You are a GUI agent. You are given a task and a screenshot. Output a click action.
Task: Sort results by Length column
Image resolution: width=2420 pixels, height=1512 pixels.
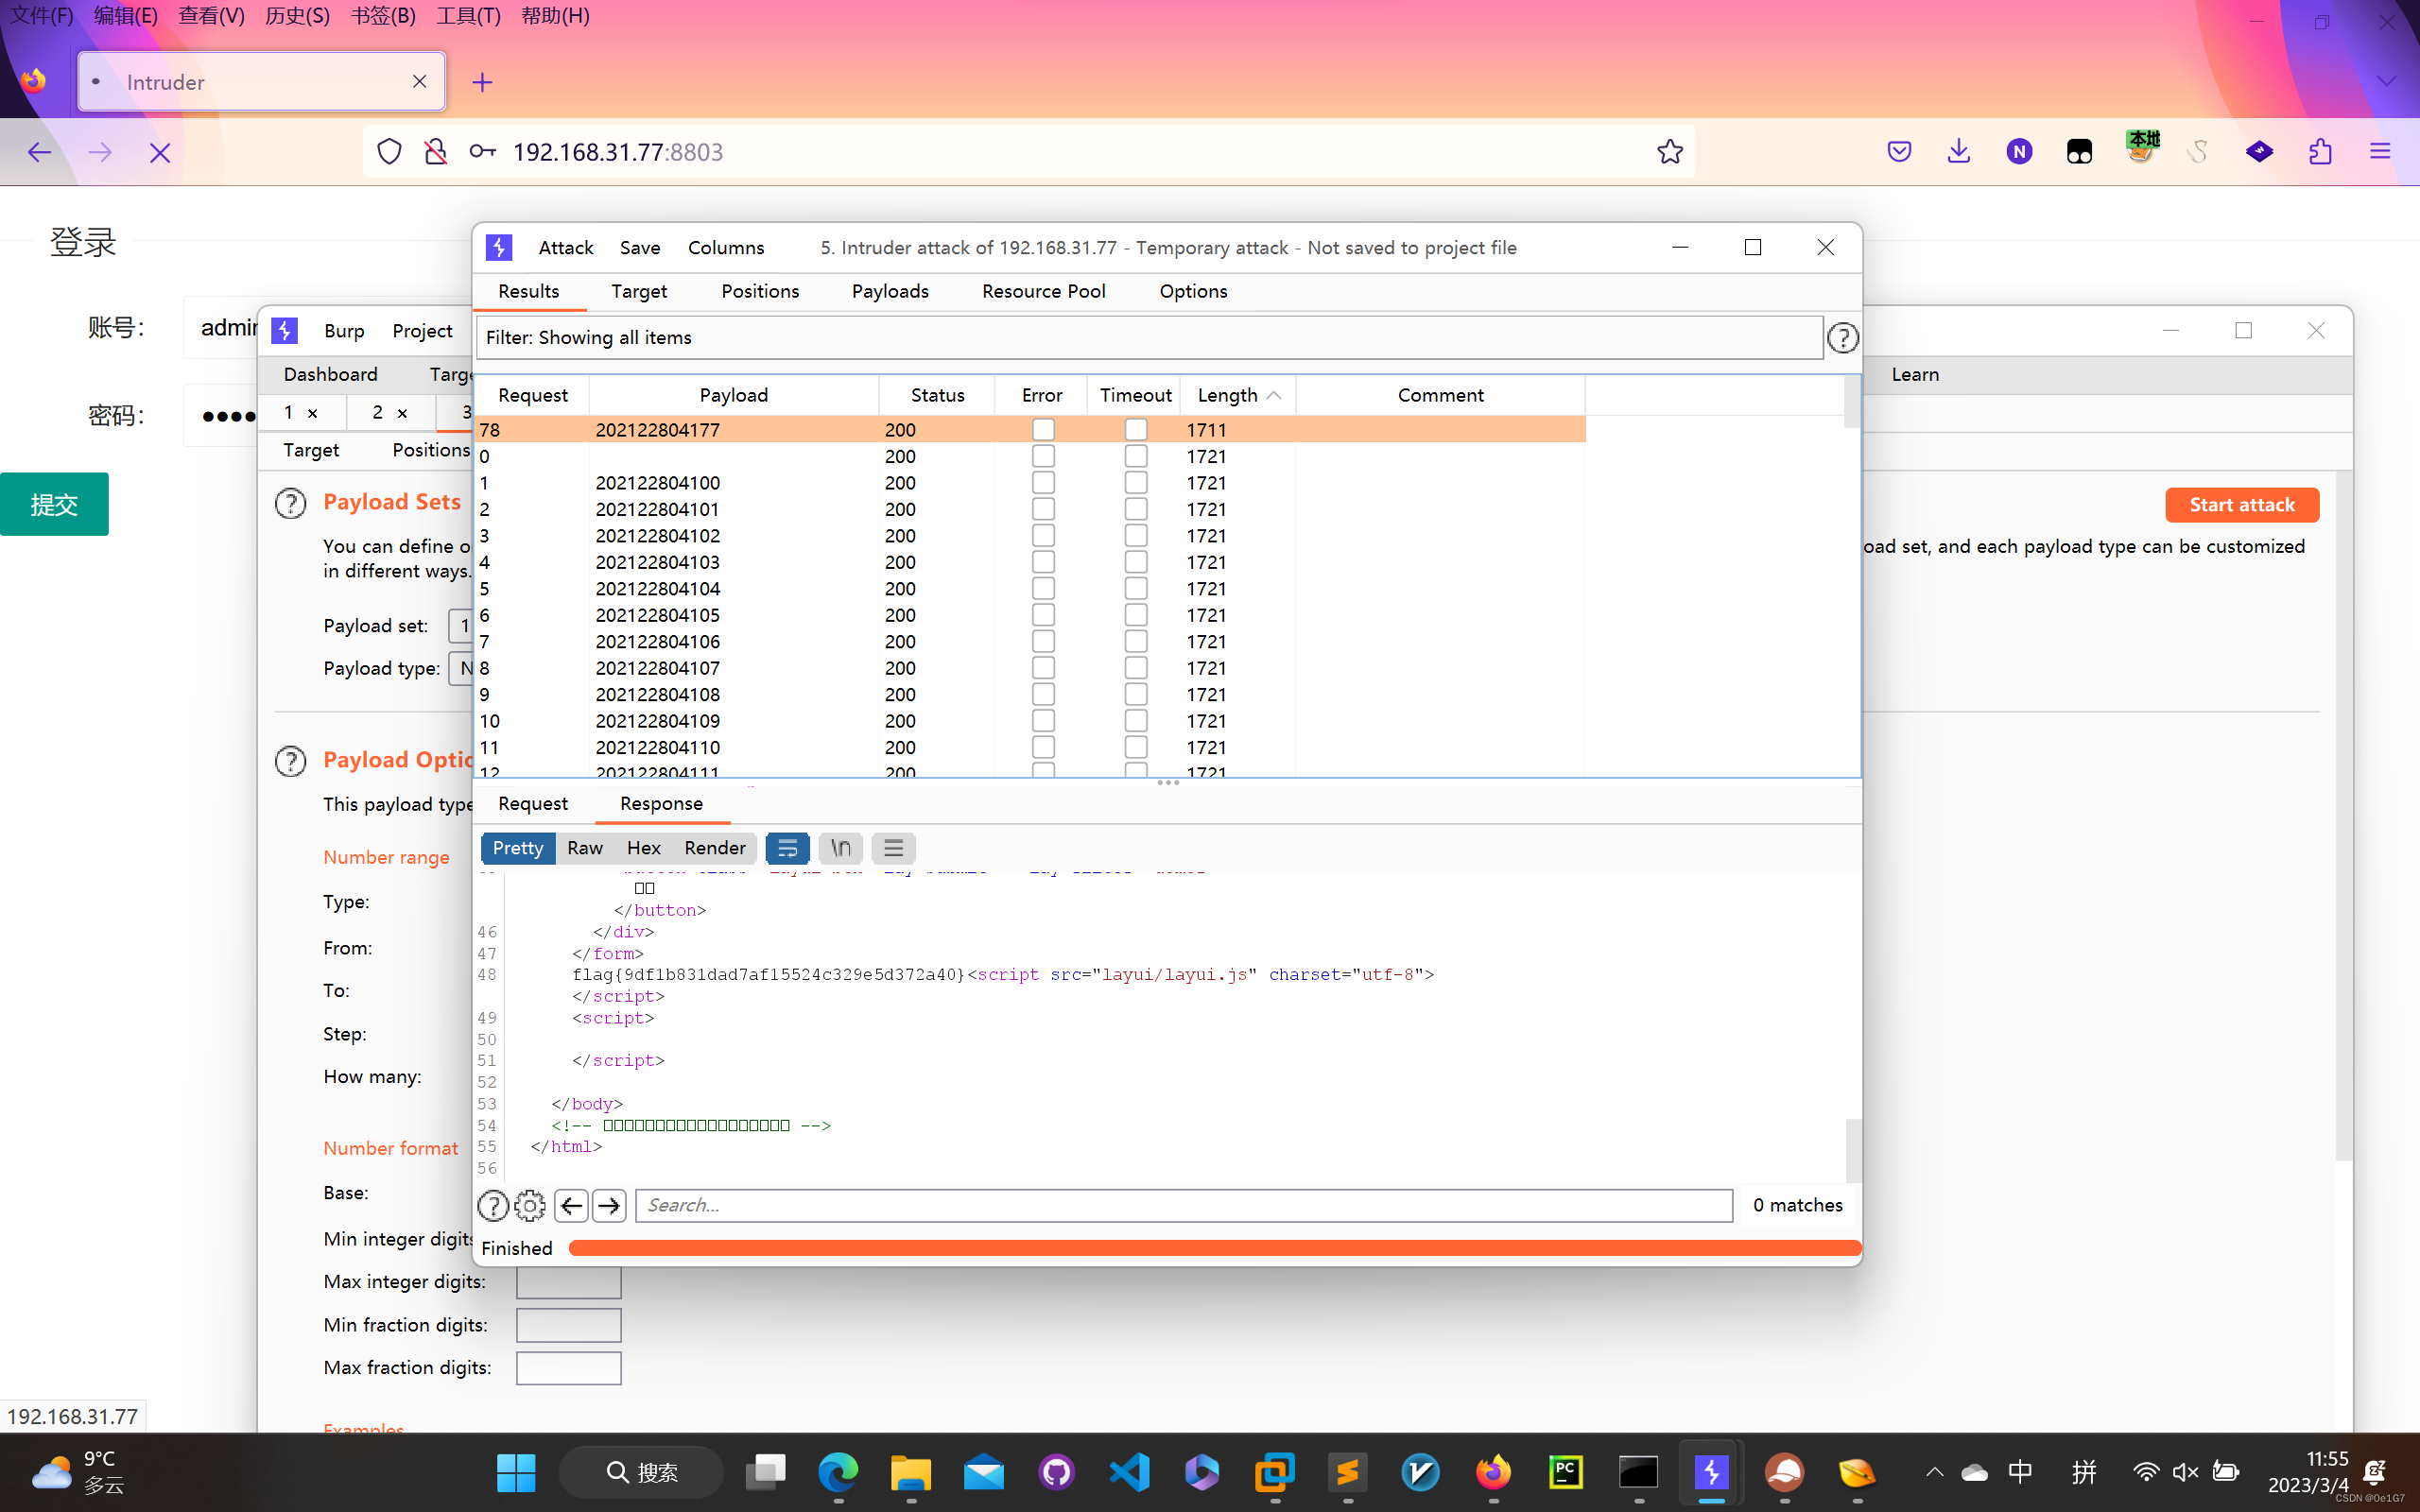(x=1238, y=395)
